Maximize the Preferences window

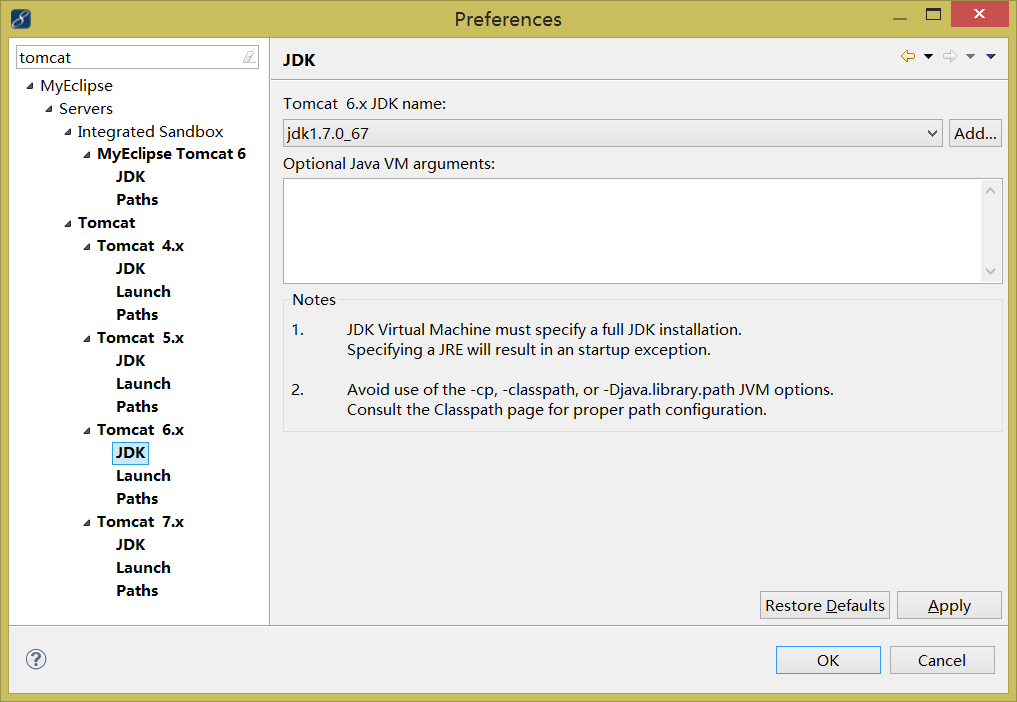pyautogui.click(x=933, y=14)
